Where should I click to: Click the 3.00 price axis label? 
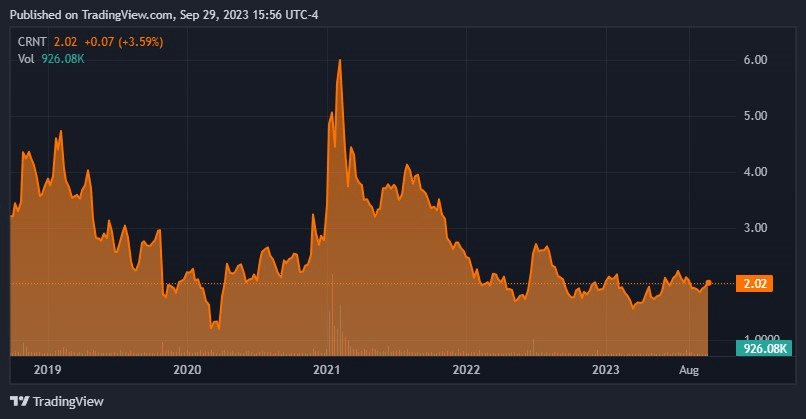755,228
